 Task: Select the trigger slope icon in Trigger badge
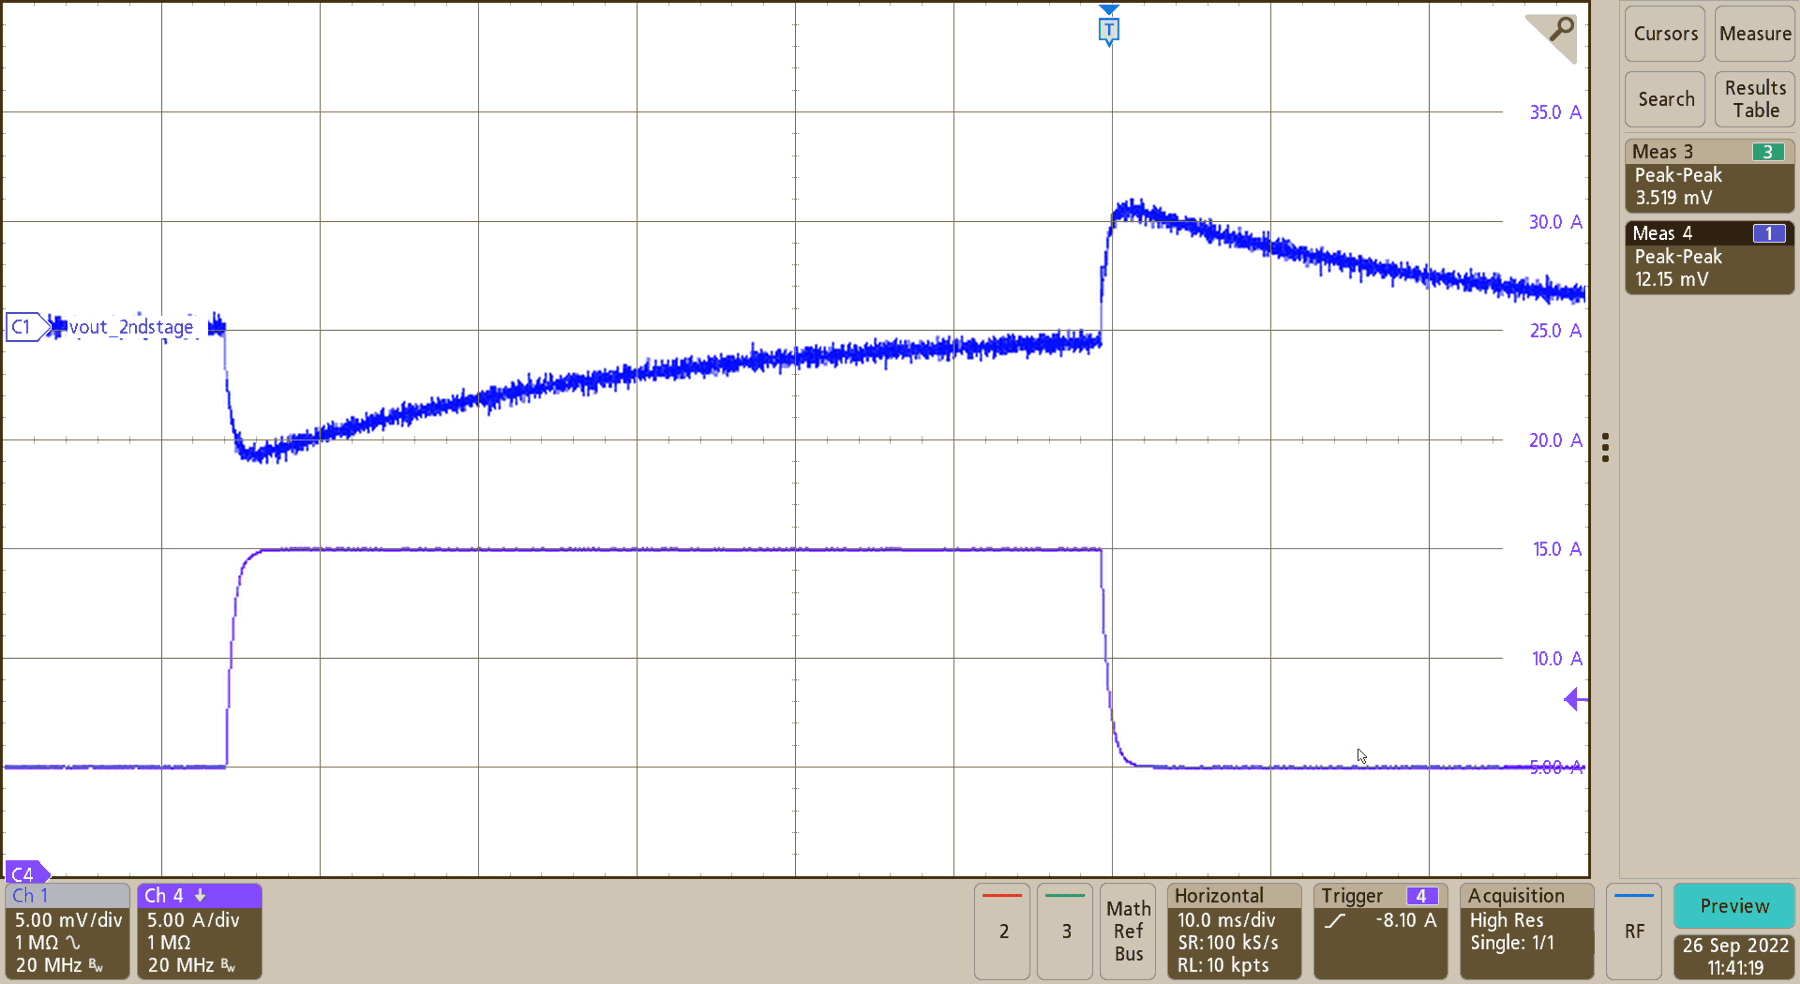(1337, 922)
